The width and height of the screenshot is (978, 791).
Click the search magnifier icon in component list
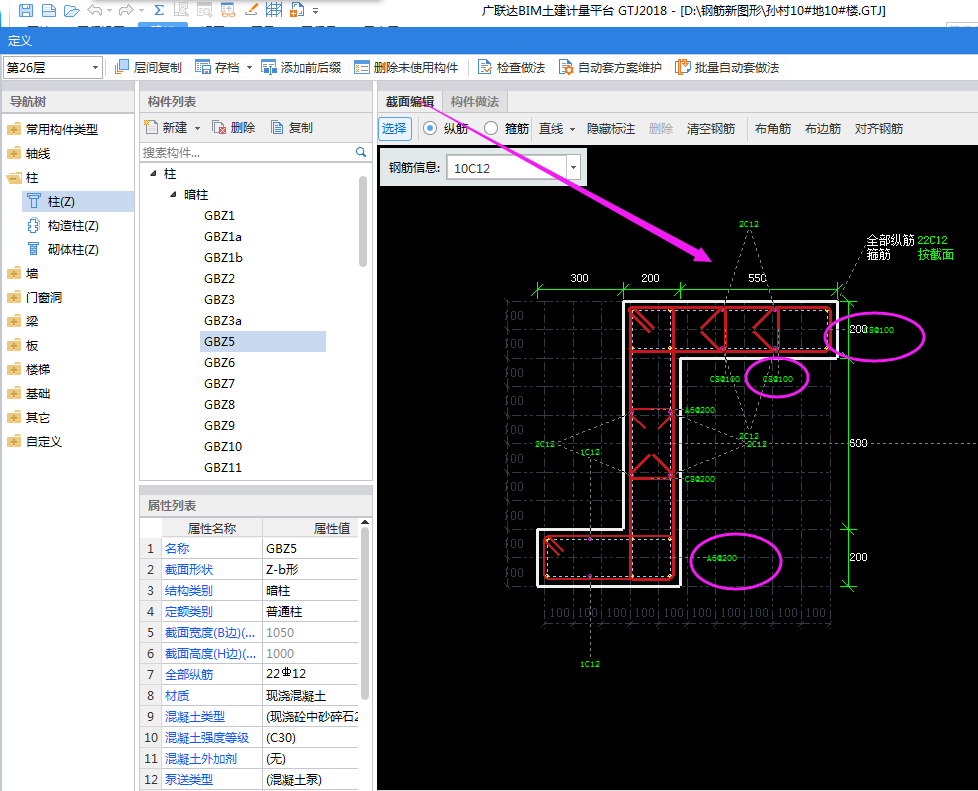click(361, 152)
